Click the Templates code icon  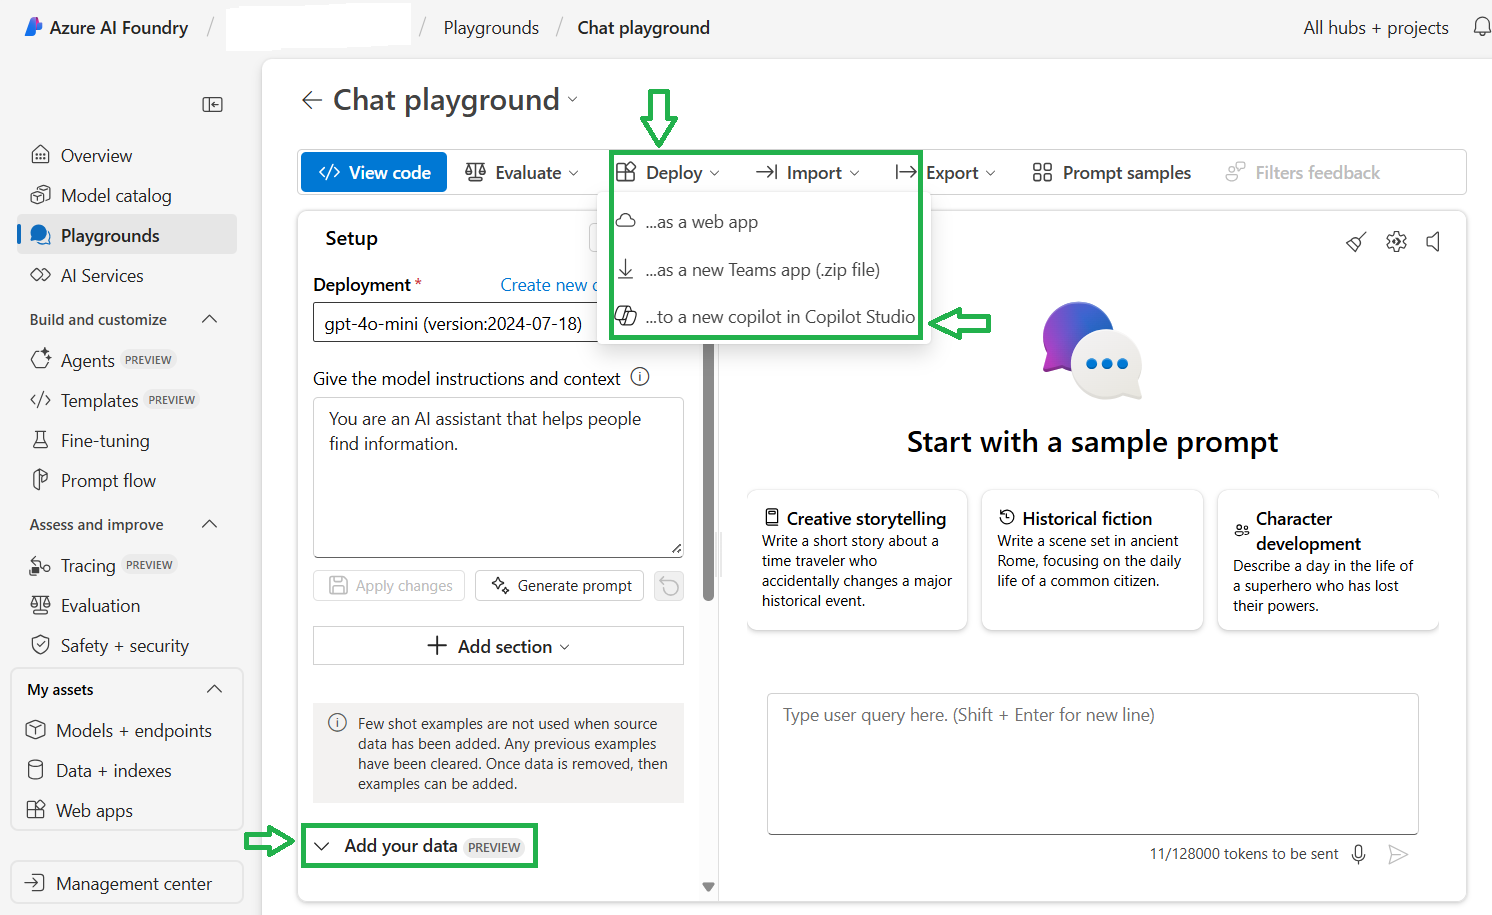click(x=40, y=400)
